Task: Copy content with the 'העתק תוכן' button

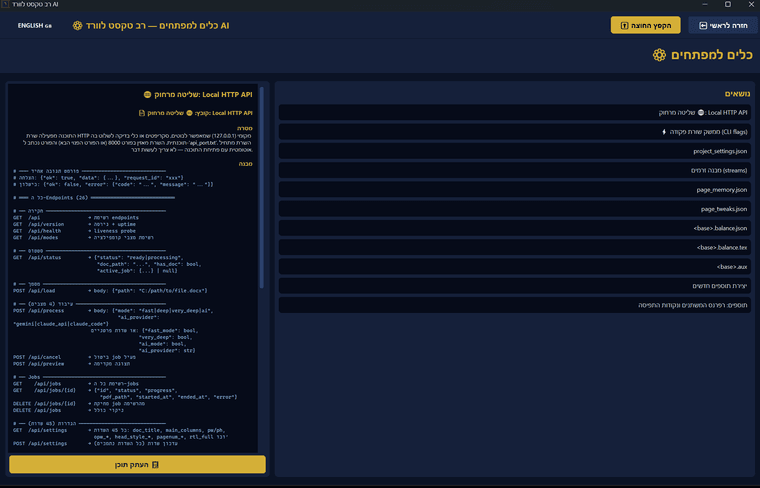Action: click(x=137, y=464)
